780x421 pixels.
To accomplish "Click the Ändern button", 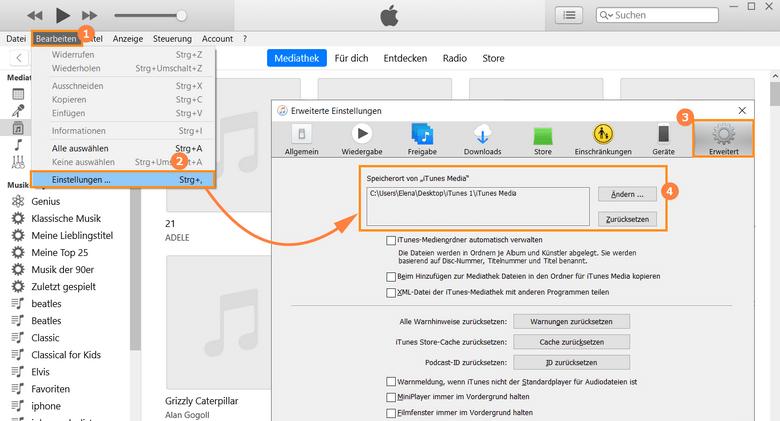I will (627, 194).
